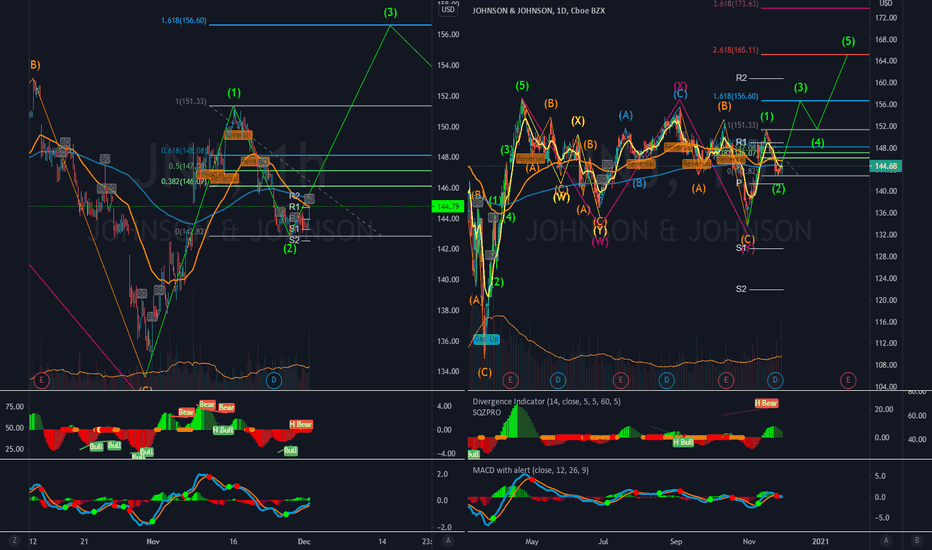Click Dec on left chart time axis

[x=304, y=541]
